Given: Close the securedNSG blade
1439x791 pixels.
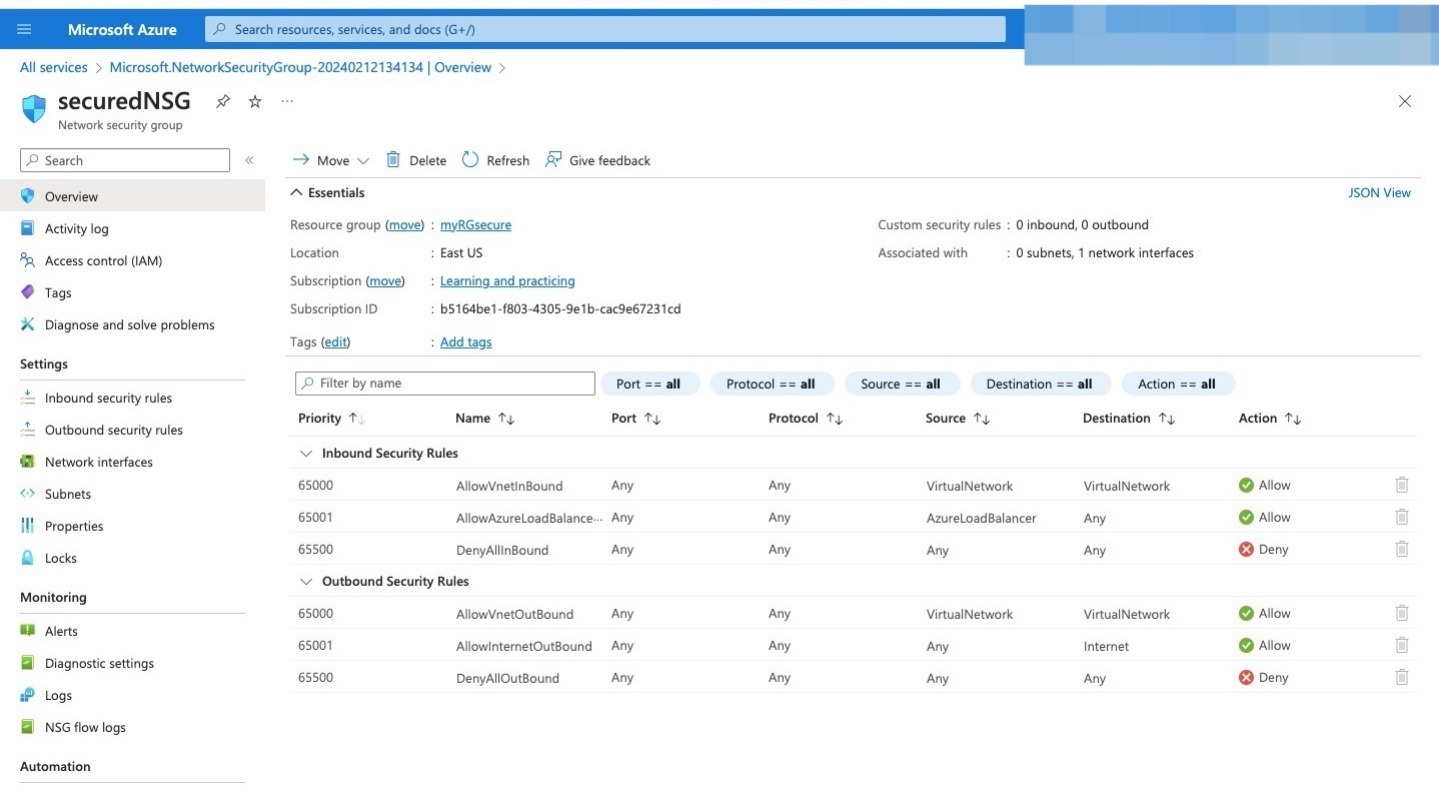Looking at the screenshot, I should click(1404, 101).
